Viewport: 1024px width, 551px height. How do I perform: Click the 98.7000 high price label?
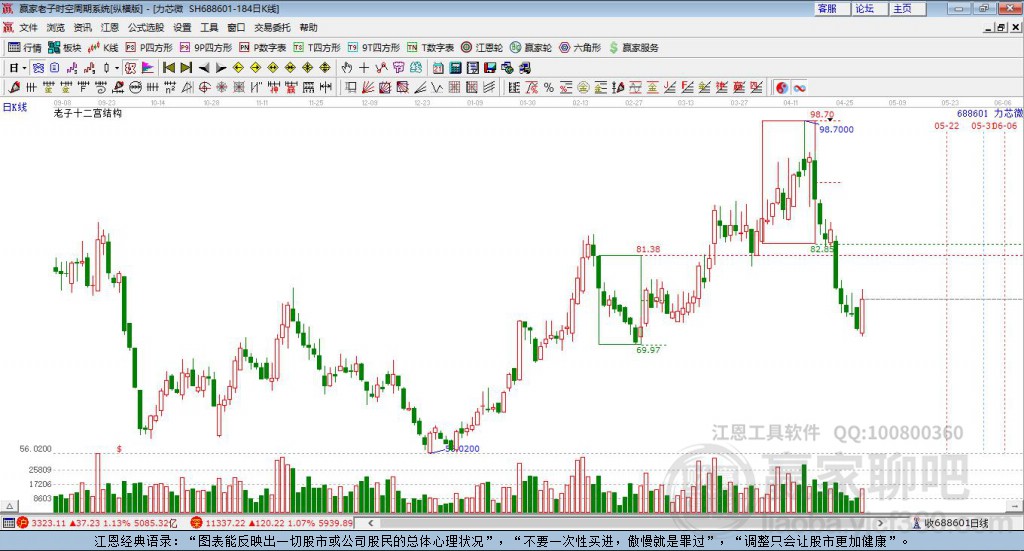(x=837, y=129)
